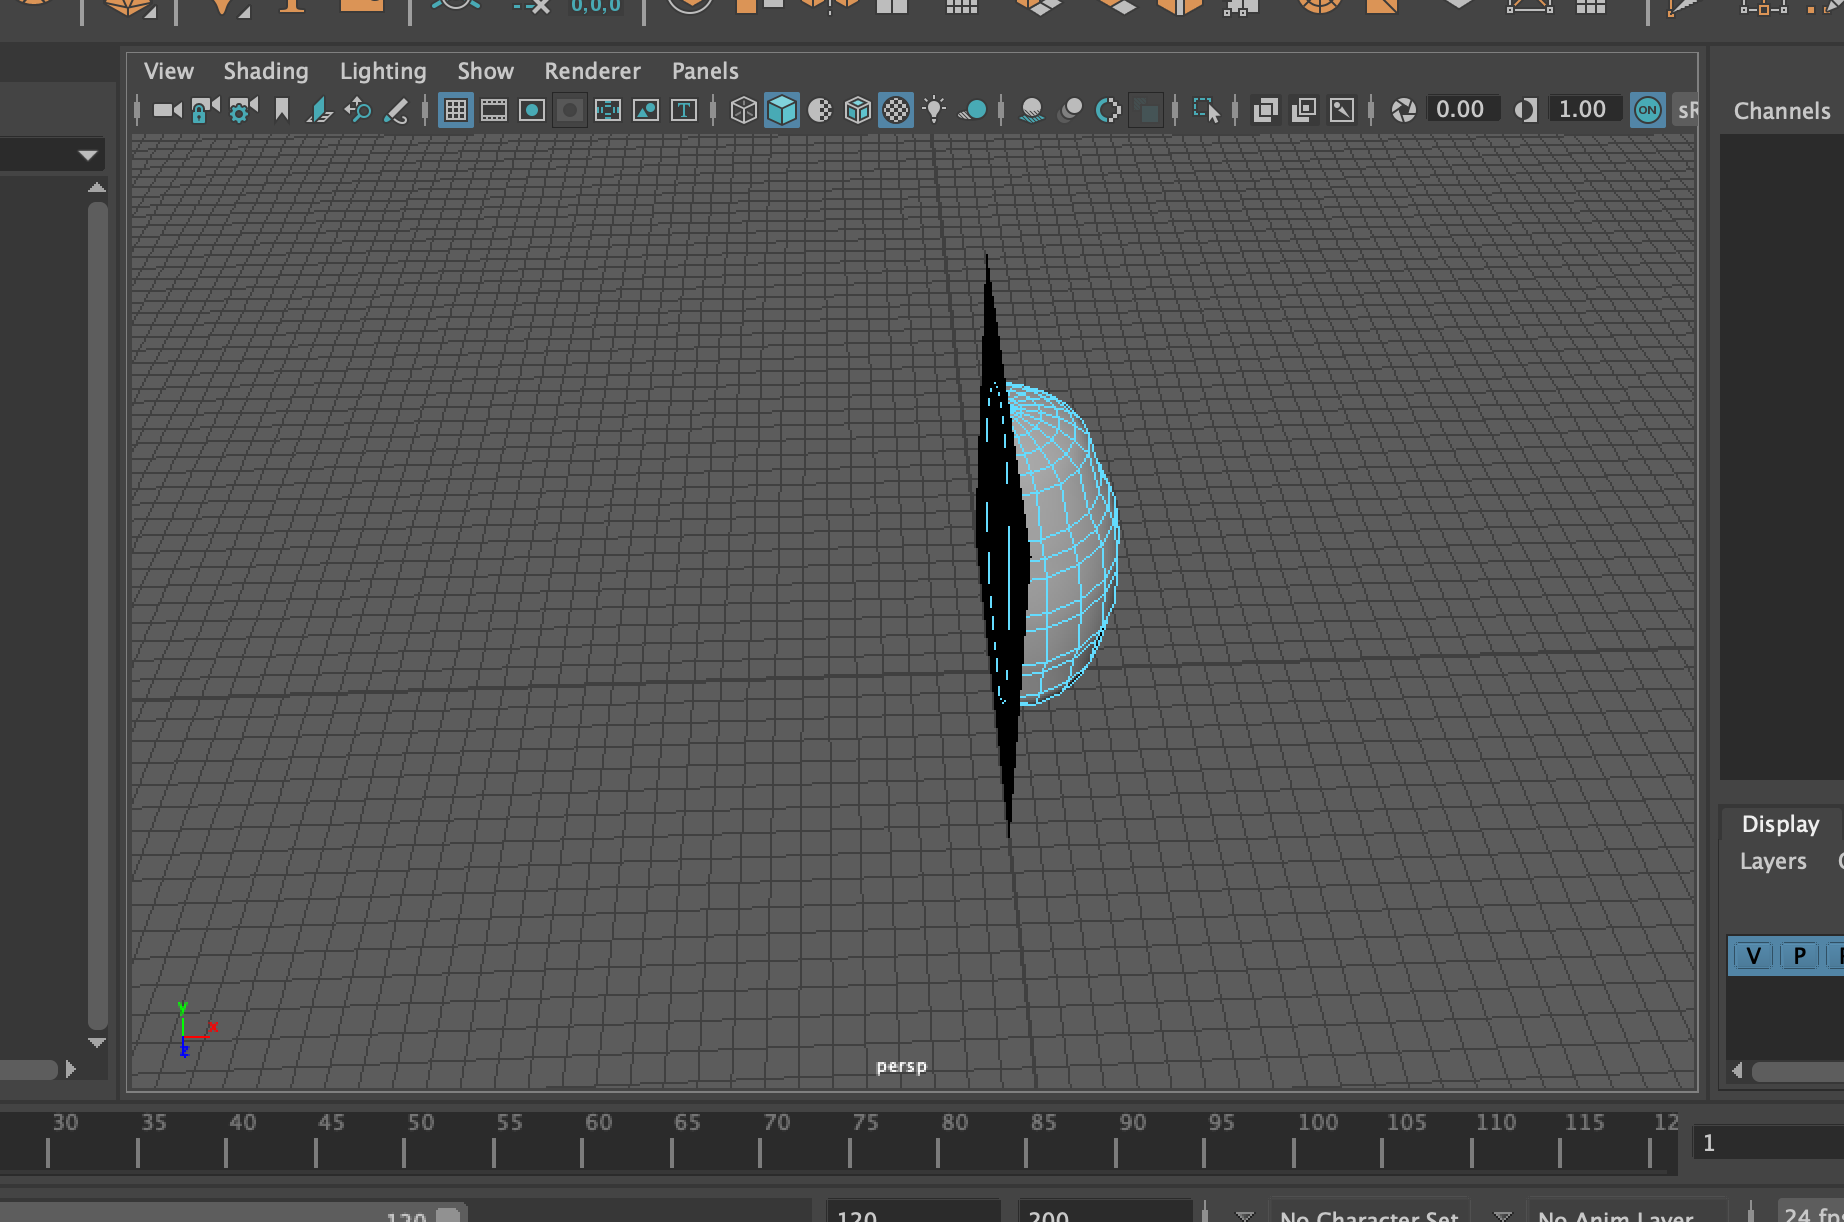Open the Channels menu in Channel Box
The image size is (1844, 1222).
point(1782,111)
